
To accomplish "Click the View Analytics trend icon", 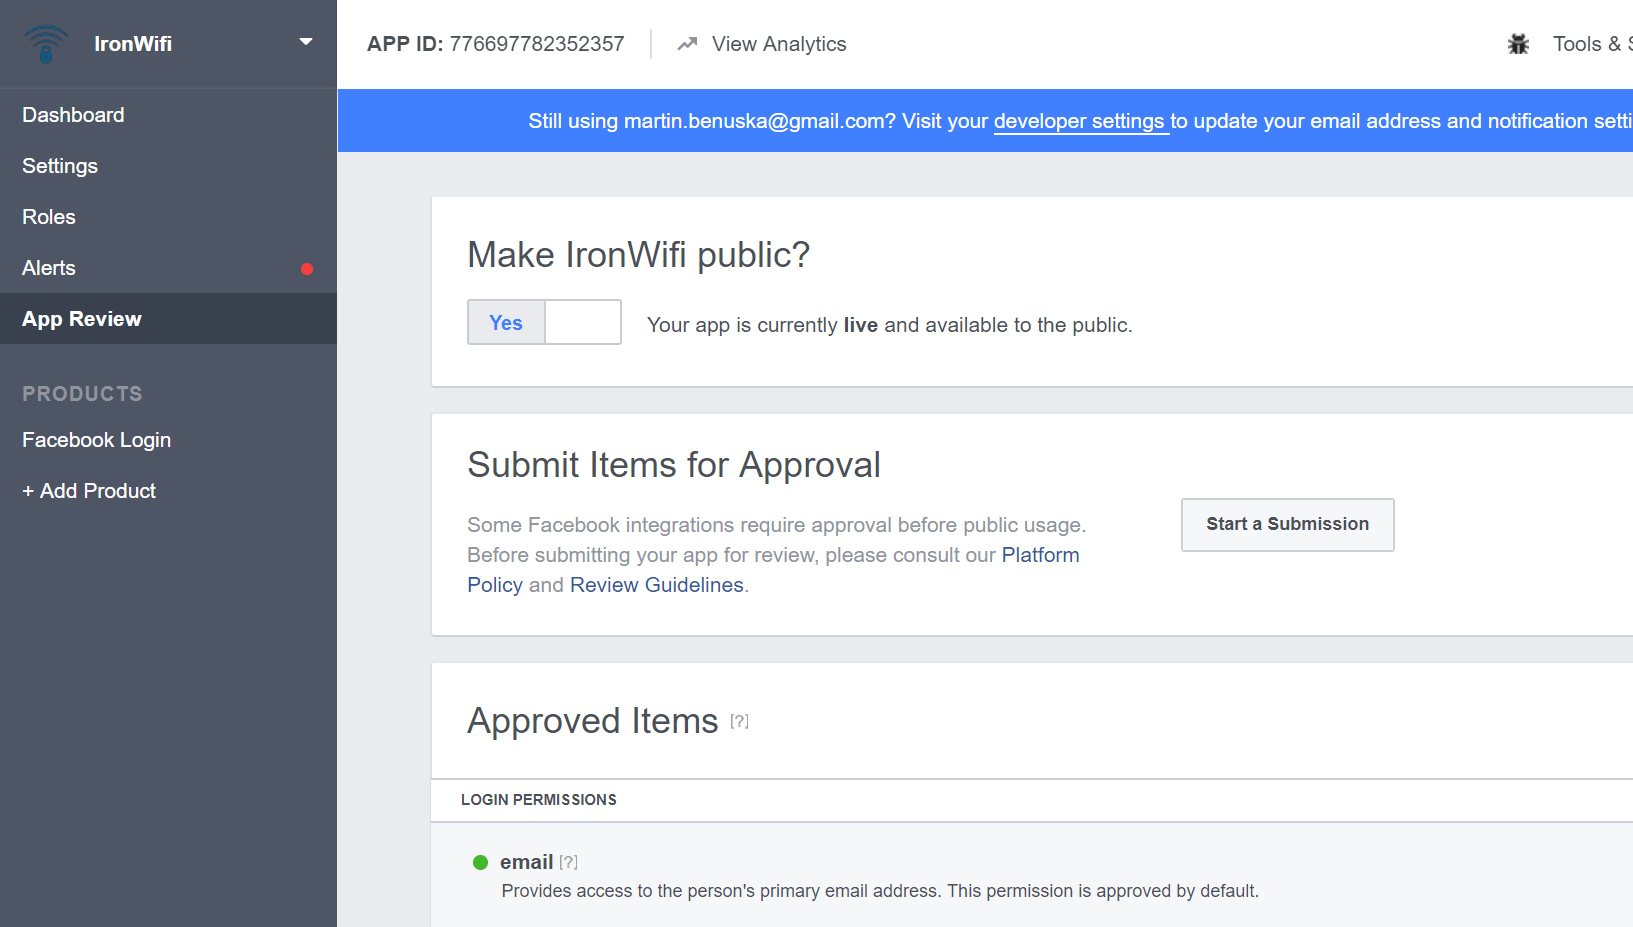I will (x=687, y=44).
